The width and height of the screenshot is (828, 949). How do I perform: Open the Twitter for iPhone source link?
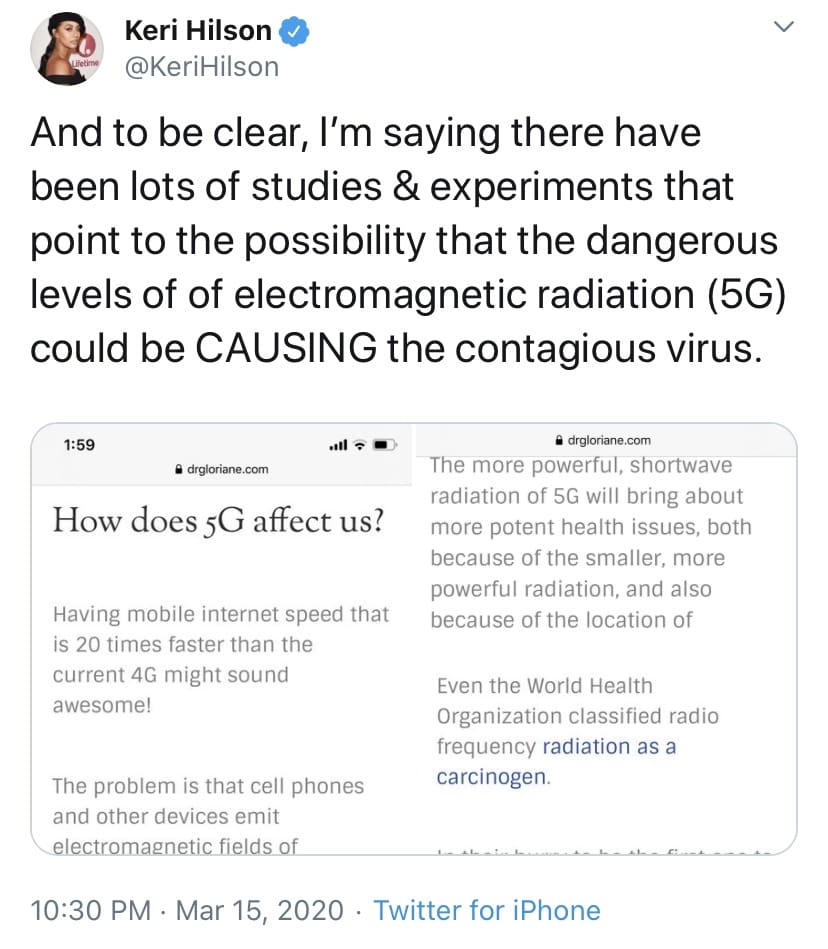[487, 910]
